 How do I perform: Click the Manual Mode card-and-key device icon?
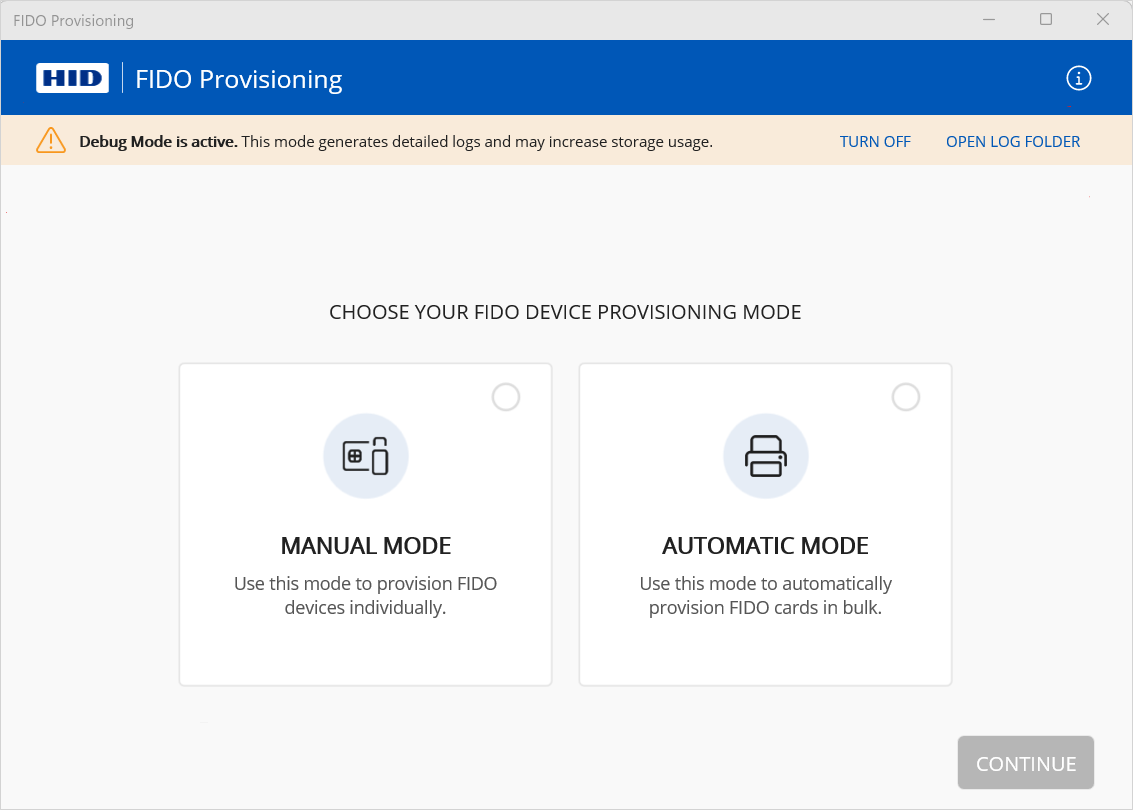[x=365, y=456]
